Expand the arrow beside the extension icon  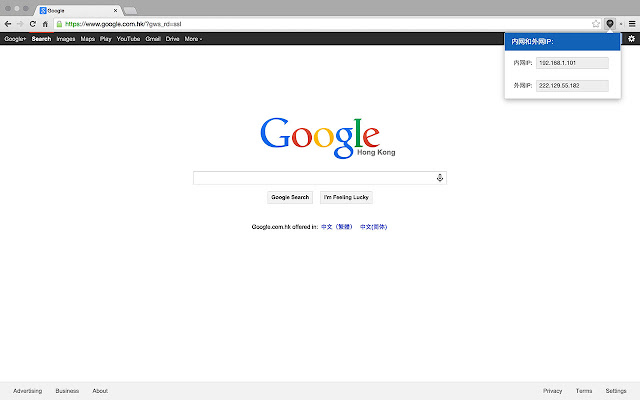tap(621, 24)
